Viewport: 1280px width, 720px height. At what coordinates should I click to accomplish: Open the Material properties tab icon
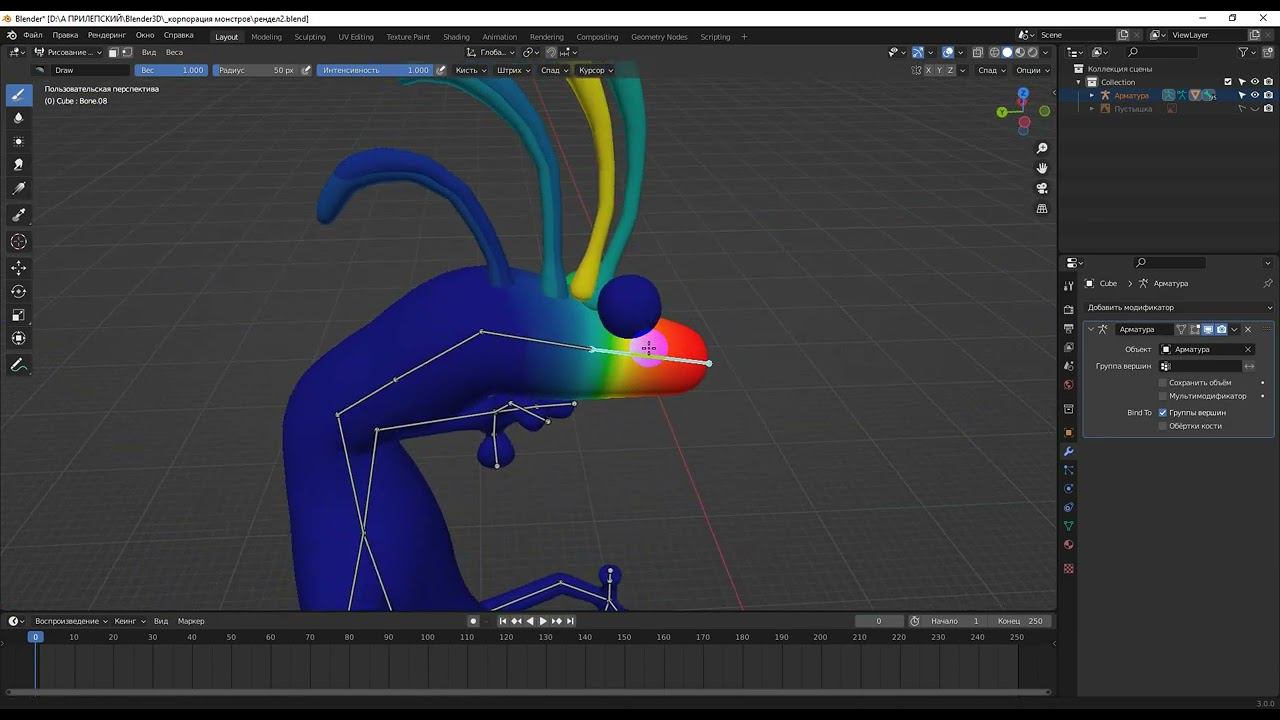pos(1068,545)
